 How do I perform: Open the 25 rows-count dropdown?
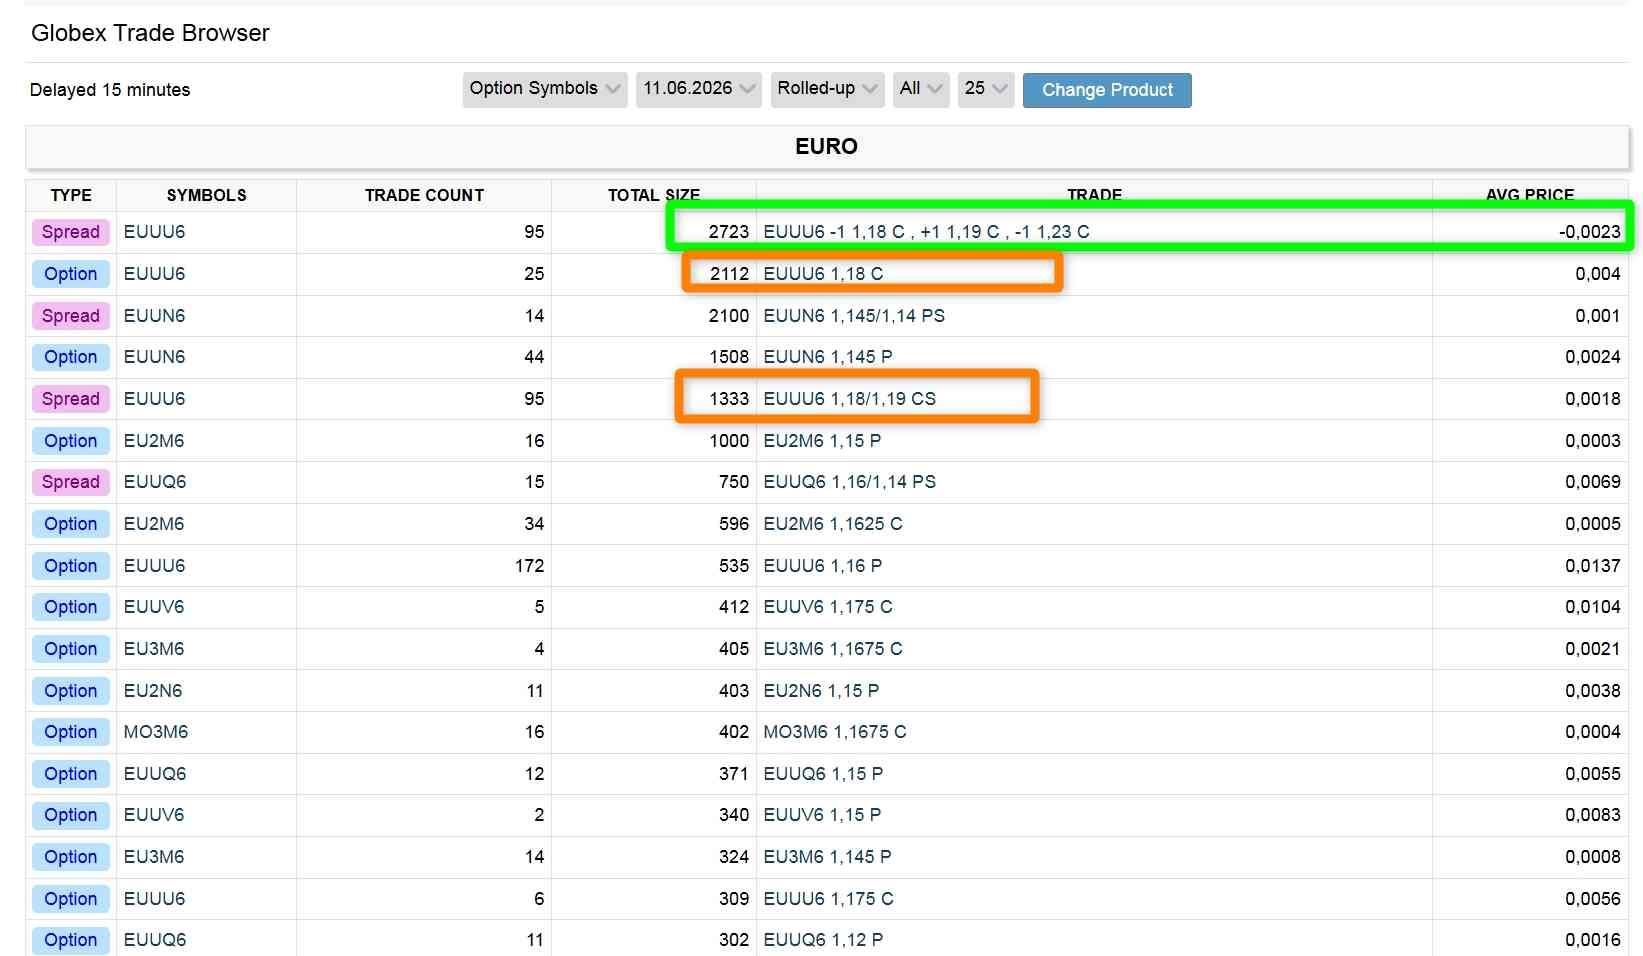point(986,89)
